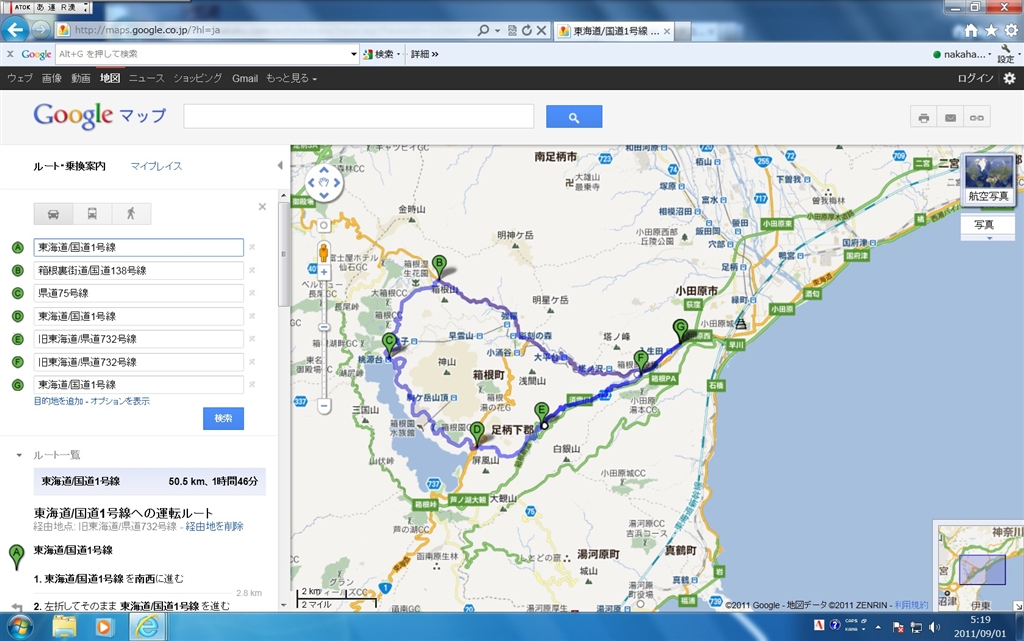
Task: Open the Windows Start button
Action: coord(19,627)
